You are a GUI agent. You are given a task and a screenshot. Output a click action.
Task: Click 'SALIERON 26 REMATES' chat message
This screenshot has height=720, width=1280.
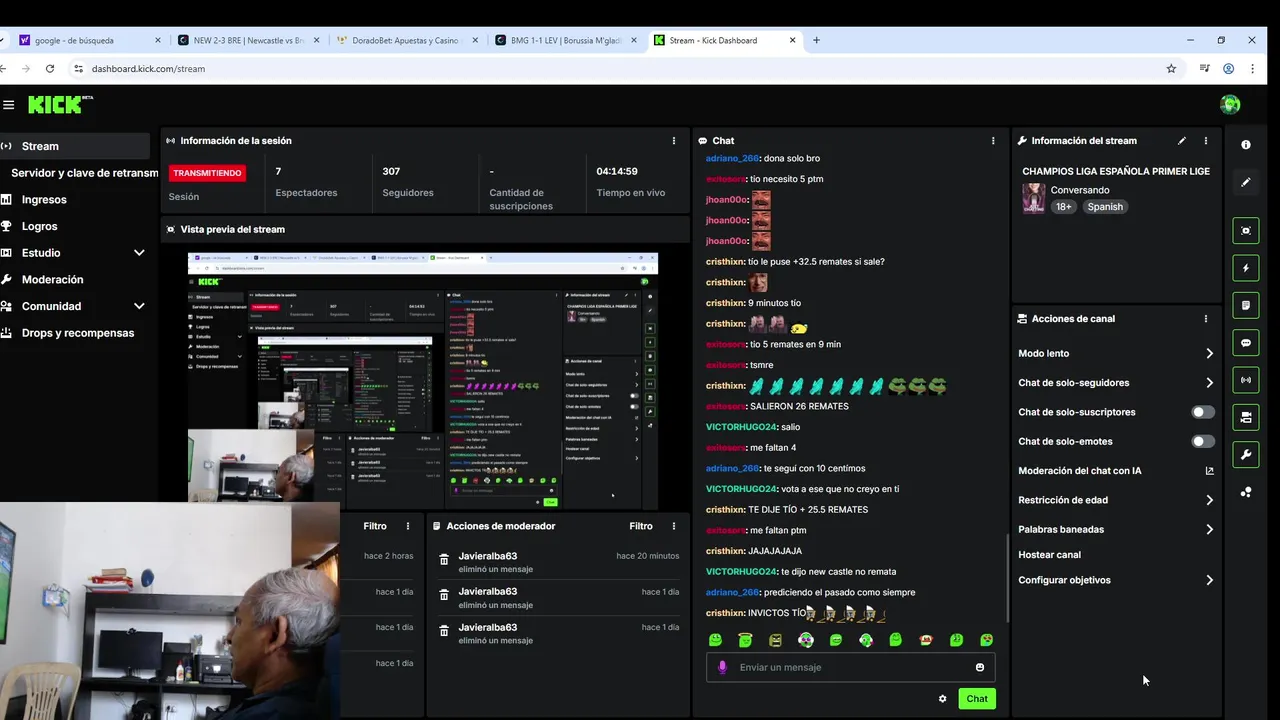click(x=799, y=407)
